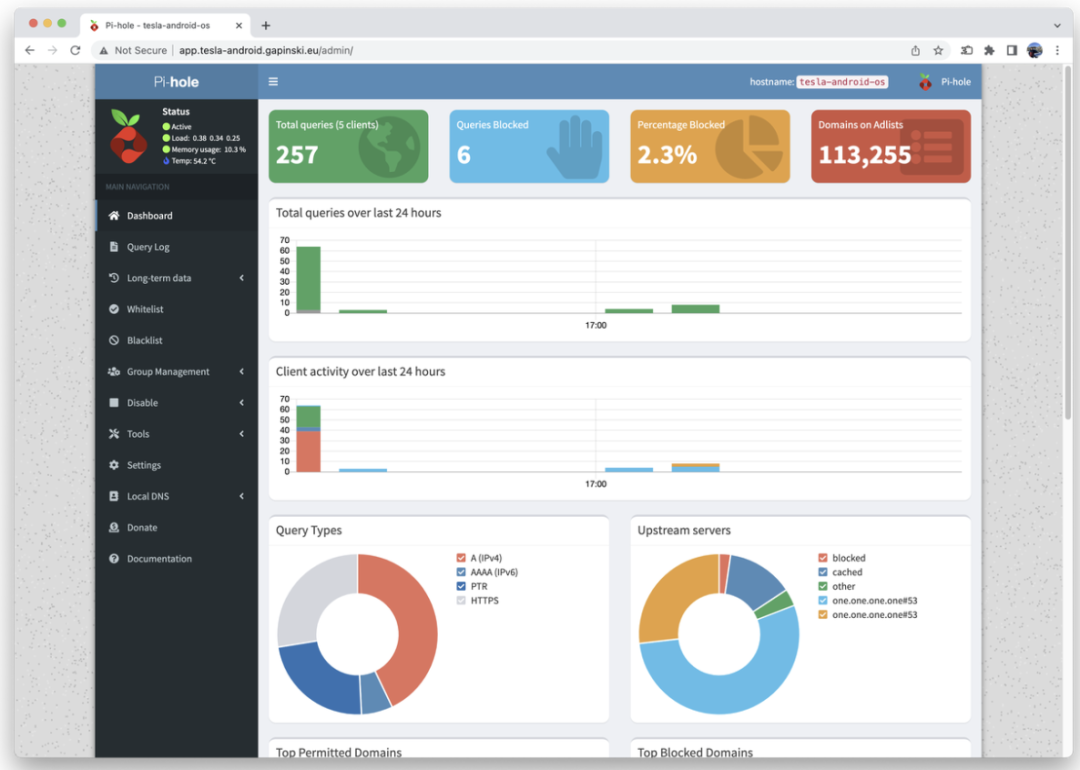Click the Whitelist checkmark icon
The width and height of the screenshot is (1080, 770).
114,309
